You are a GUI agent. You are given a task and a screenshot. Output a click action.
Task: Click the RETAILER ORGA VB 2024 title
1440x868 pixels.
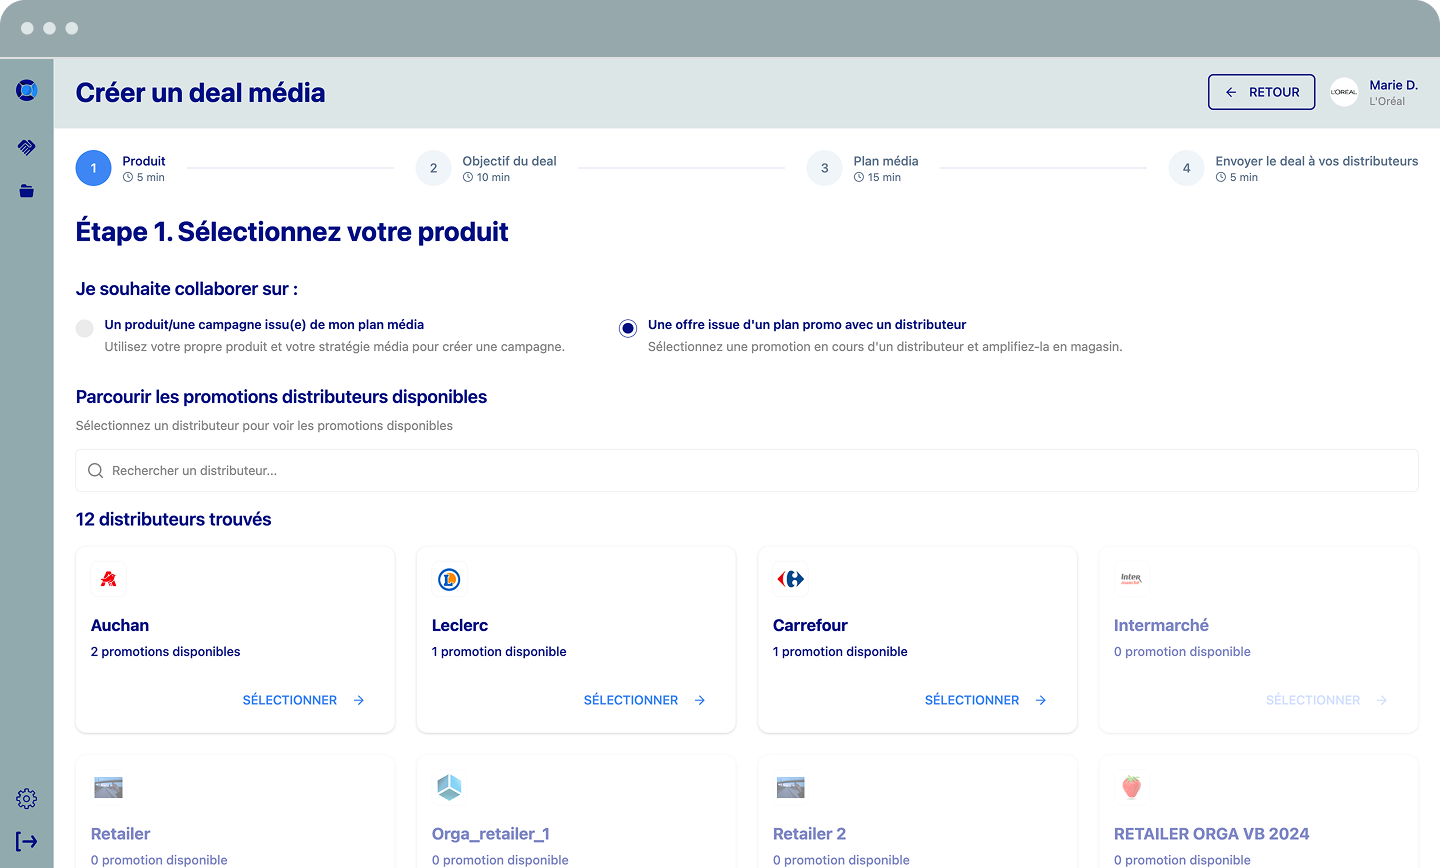pyautogui.click(x=1212, y=834)
